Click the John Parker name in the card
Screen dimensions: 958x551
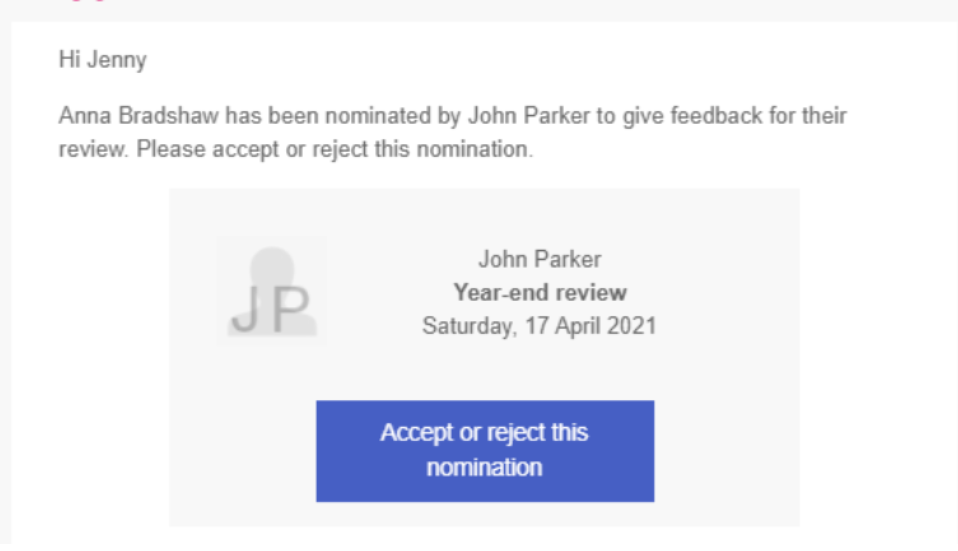pos(539,259)
